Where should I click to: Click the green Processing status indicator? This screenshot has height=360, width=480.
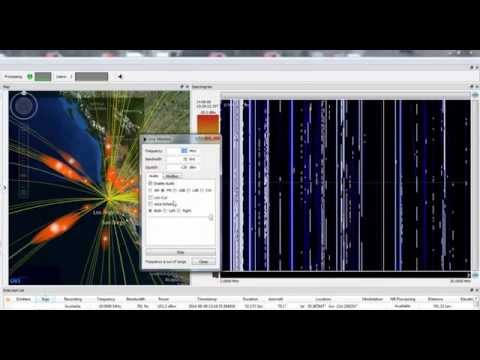point(30,77)
